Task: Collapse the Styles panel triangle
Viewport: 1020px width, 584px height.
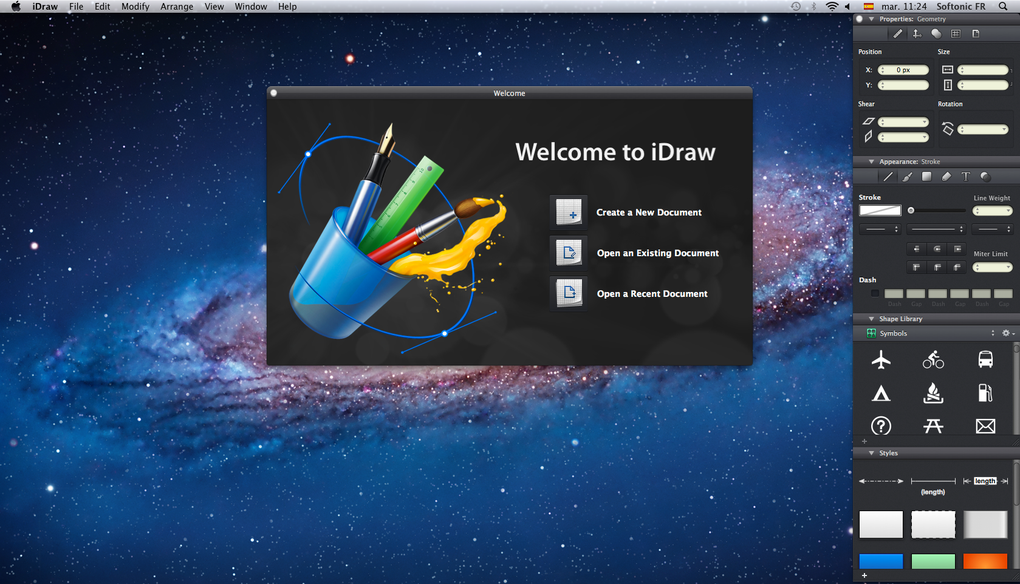Action: coord(872,453)
